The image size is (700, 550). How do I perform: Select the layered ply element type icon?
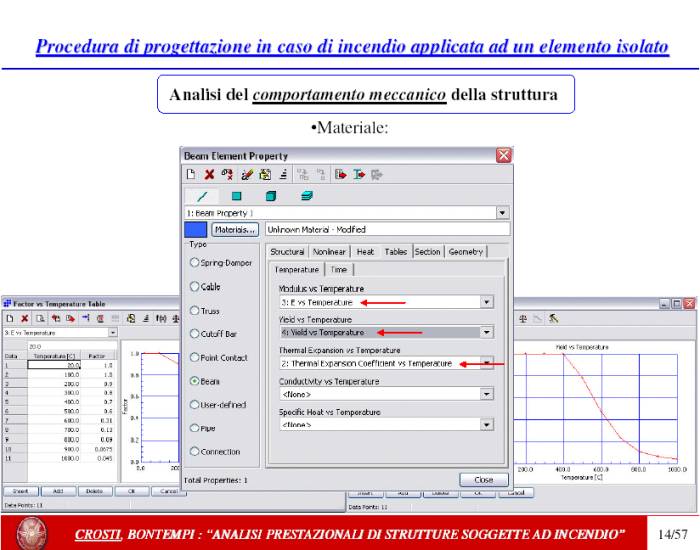307,197
